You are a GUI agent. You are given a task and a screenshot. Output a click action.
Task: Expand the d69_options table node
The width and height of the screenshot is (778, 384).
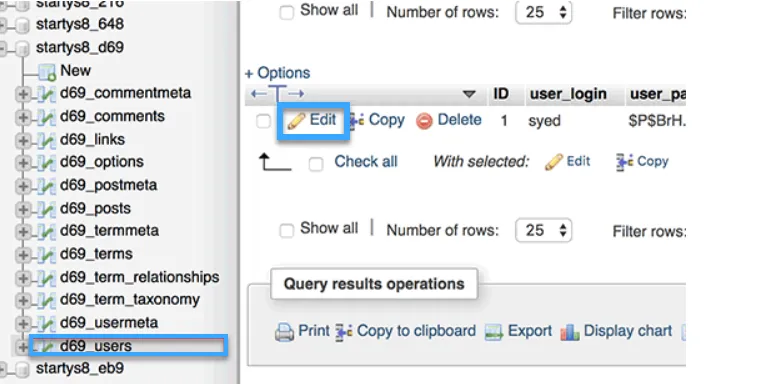[x=22, y=163]
